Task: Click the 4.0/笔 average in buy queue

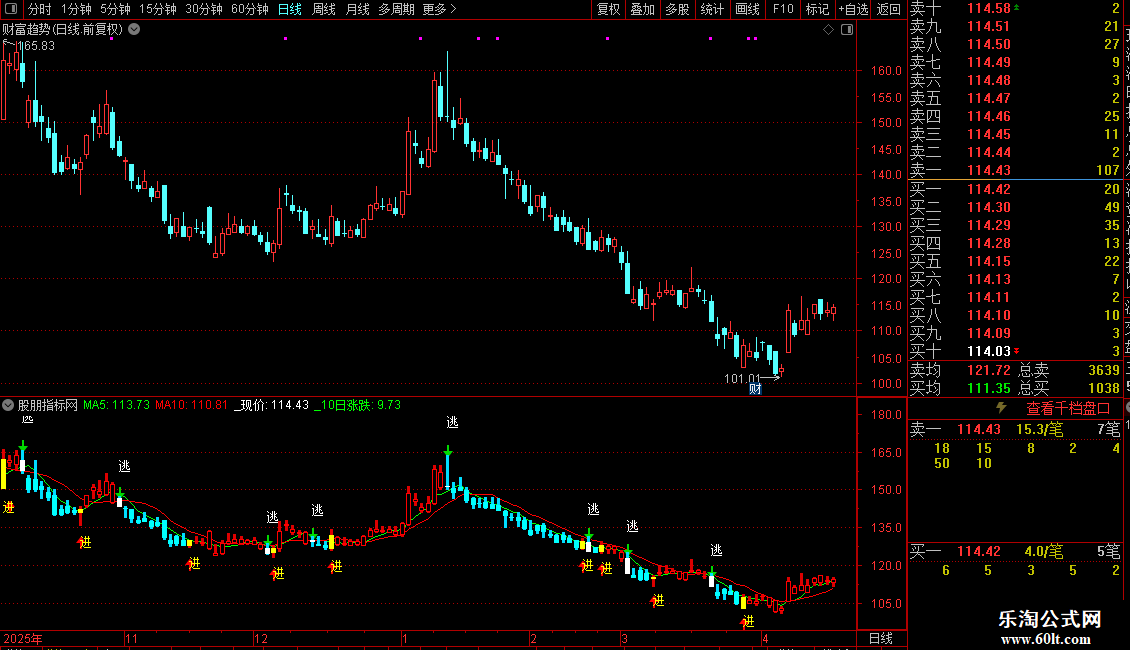Action: click(x=1044, y=551)
